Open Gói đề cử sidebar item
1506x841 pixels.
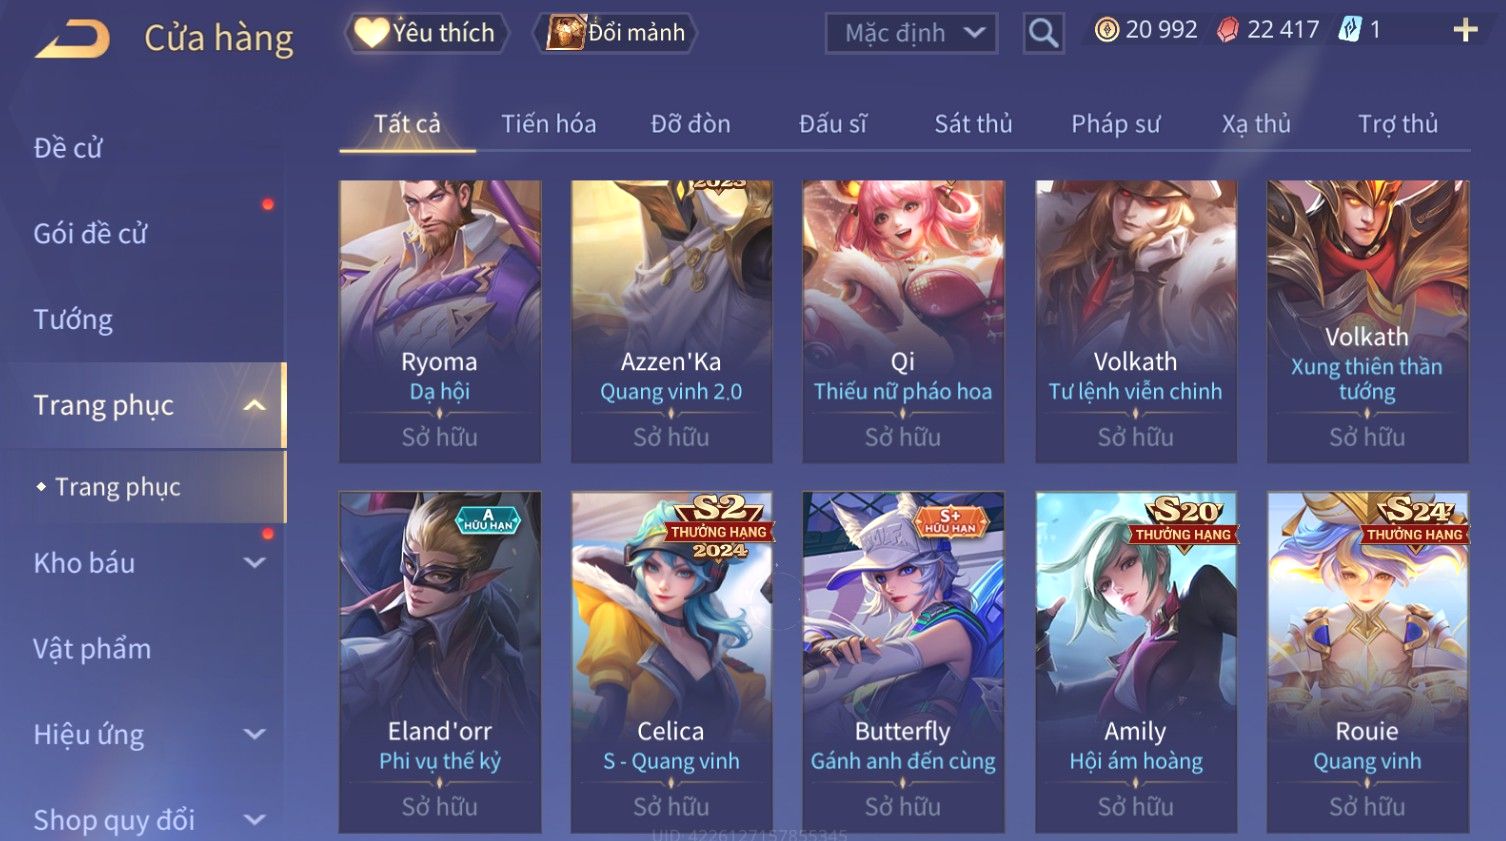coord(90,234)
